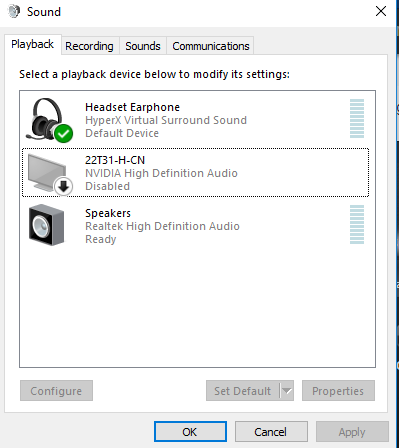Switch to the Recording tab
The width and height of the screenshot is (399, 448).
pyautogui.click(x=89, y=46)
